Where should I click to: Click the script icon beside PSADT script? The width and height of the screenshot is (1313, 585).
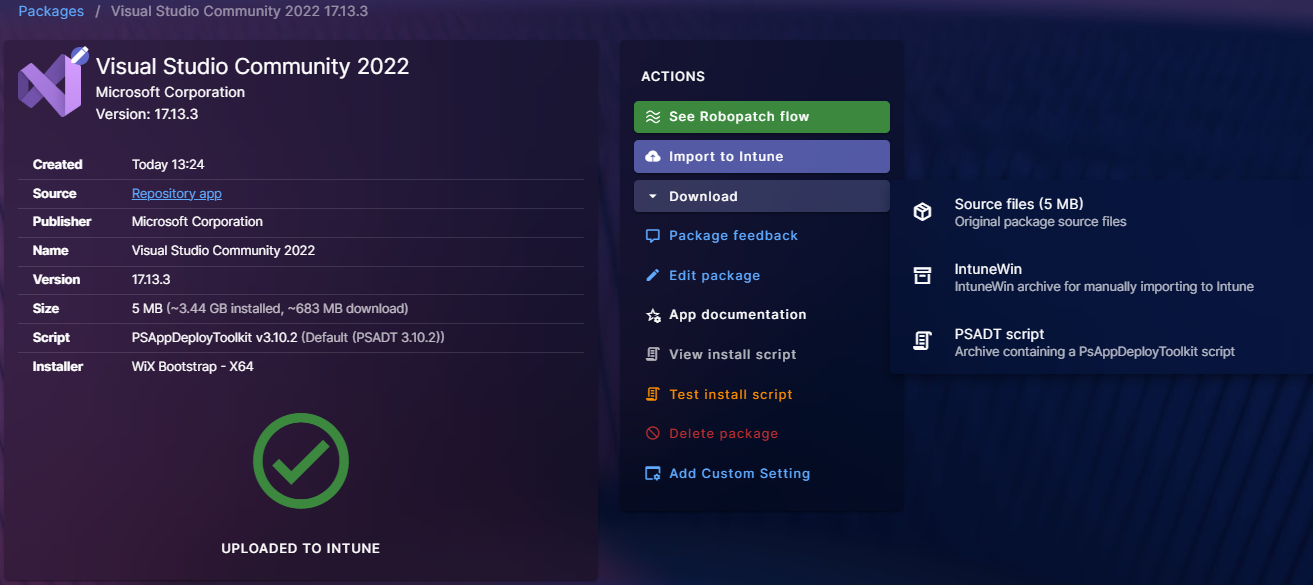click(x=922, y=342)
